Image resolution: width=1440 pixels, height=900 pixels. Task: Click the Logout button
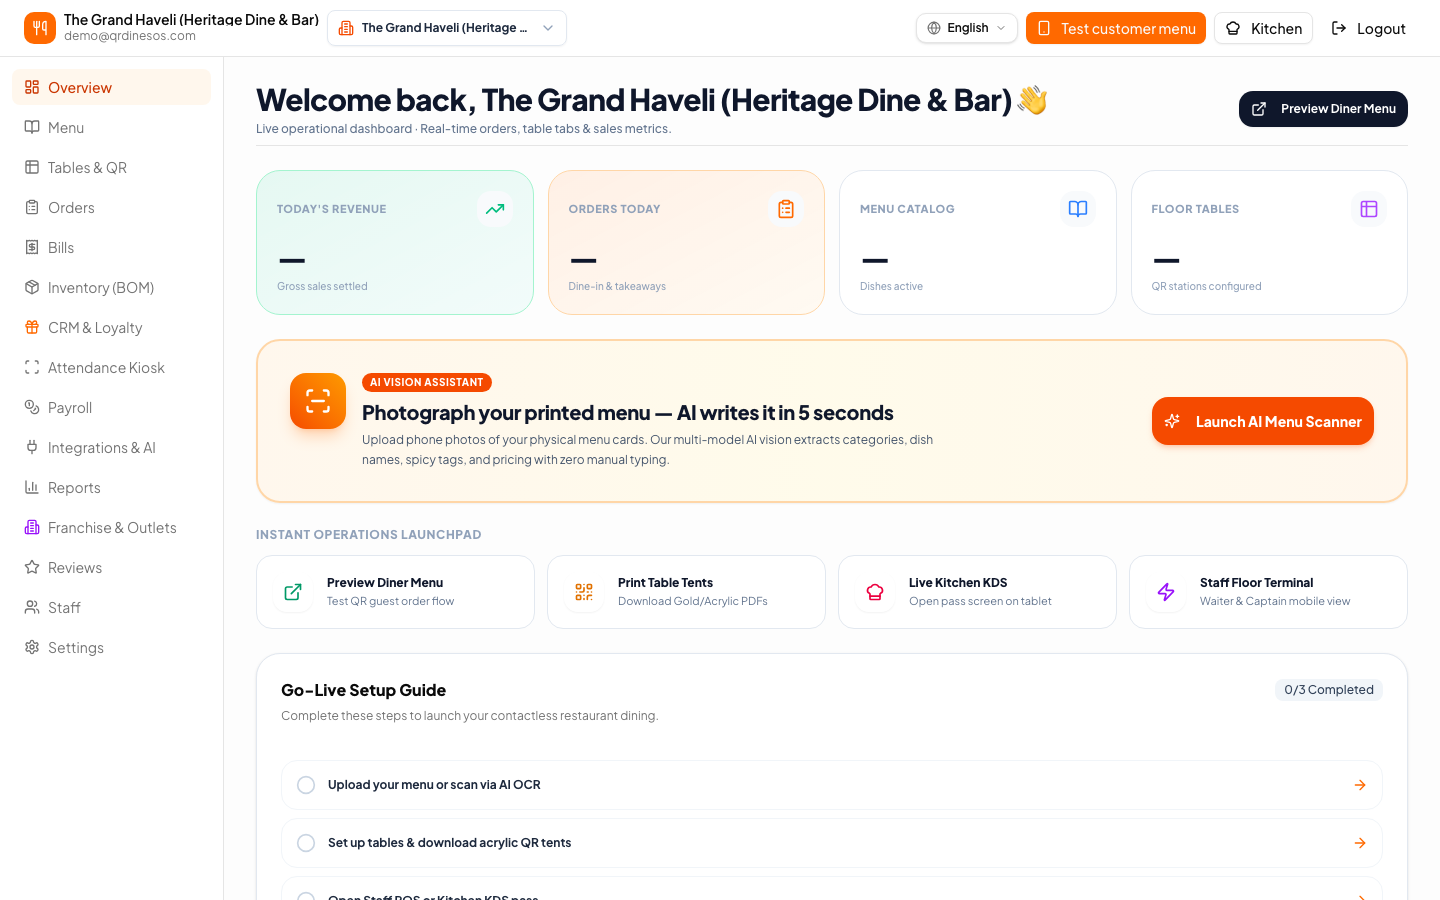tap(1368, 28)
